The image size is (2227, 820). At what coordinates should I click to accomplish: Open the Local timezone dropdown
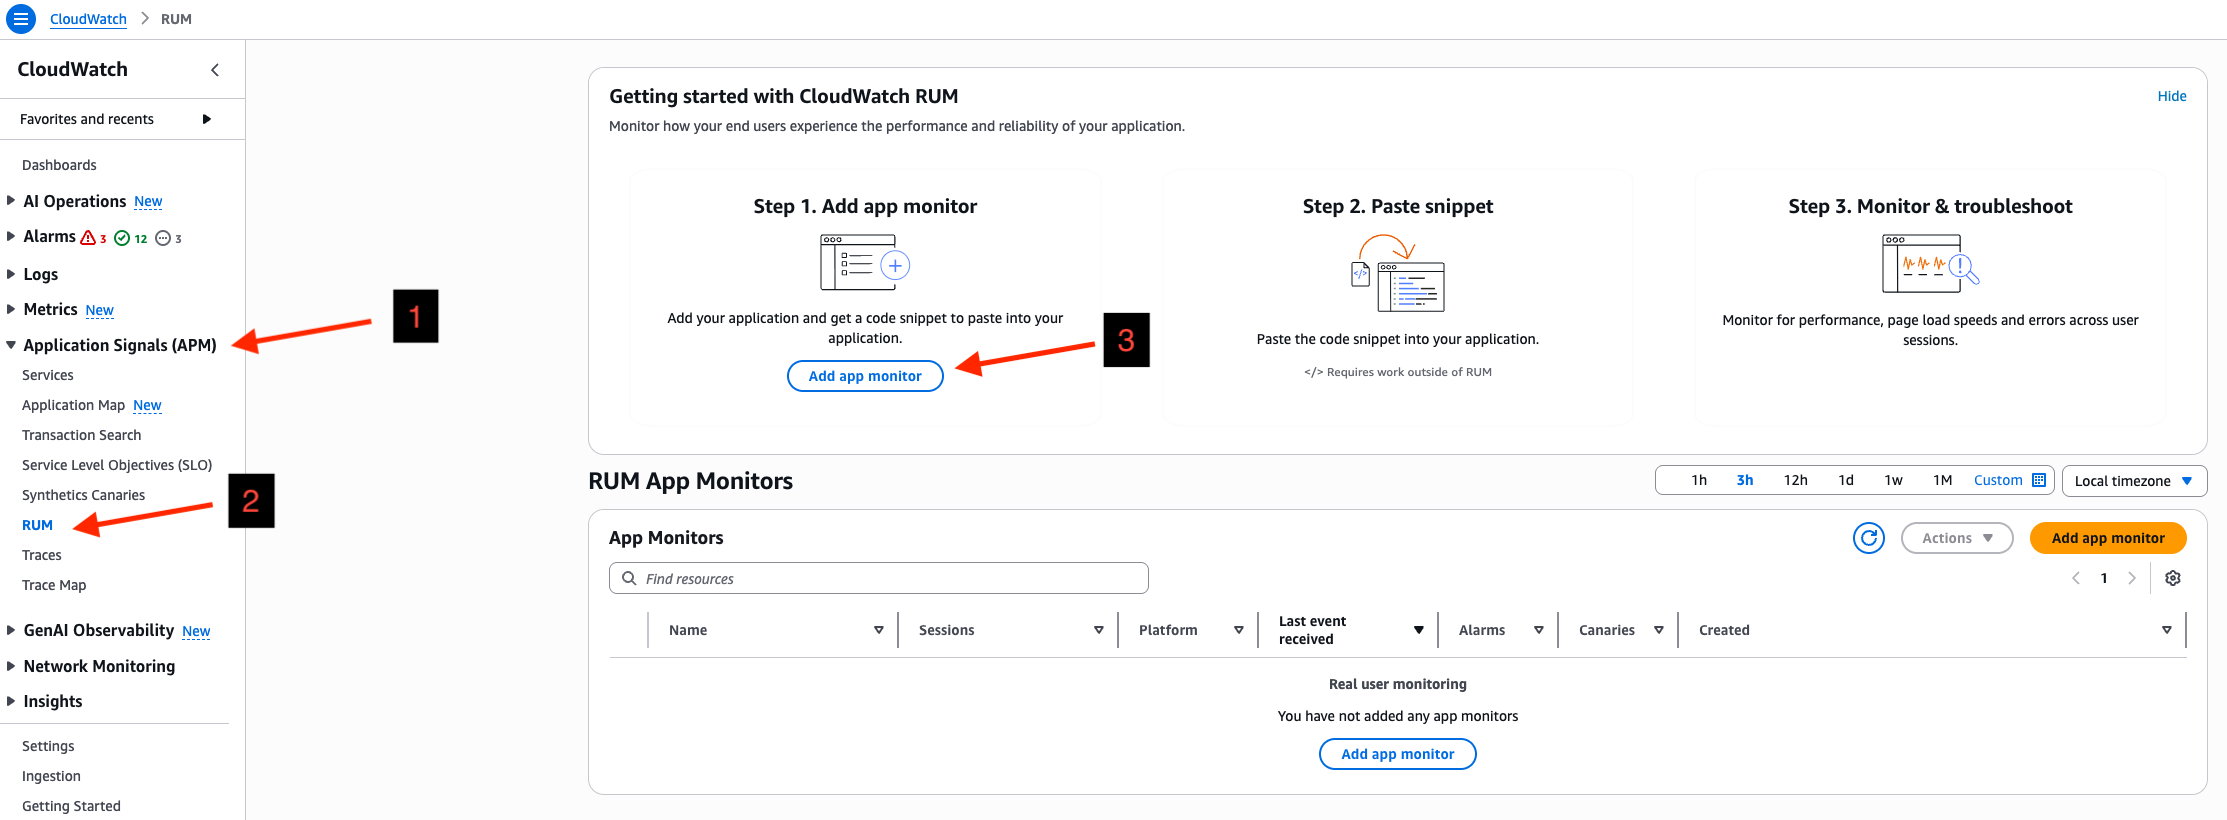pos(2134,480)
